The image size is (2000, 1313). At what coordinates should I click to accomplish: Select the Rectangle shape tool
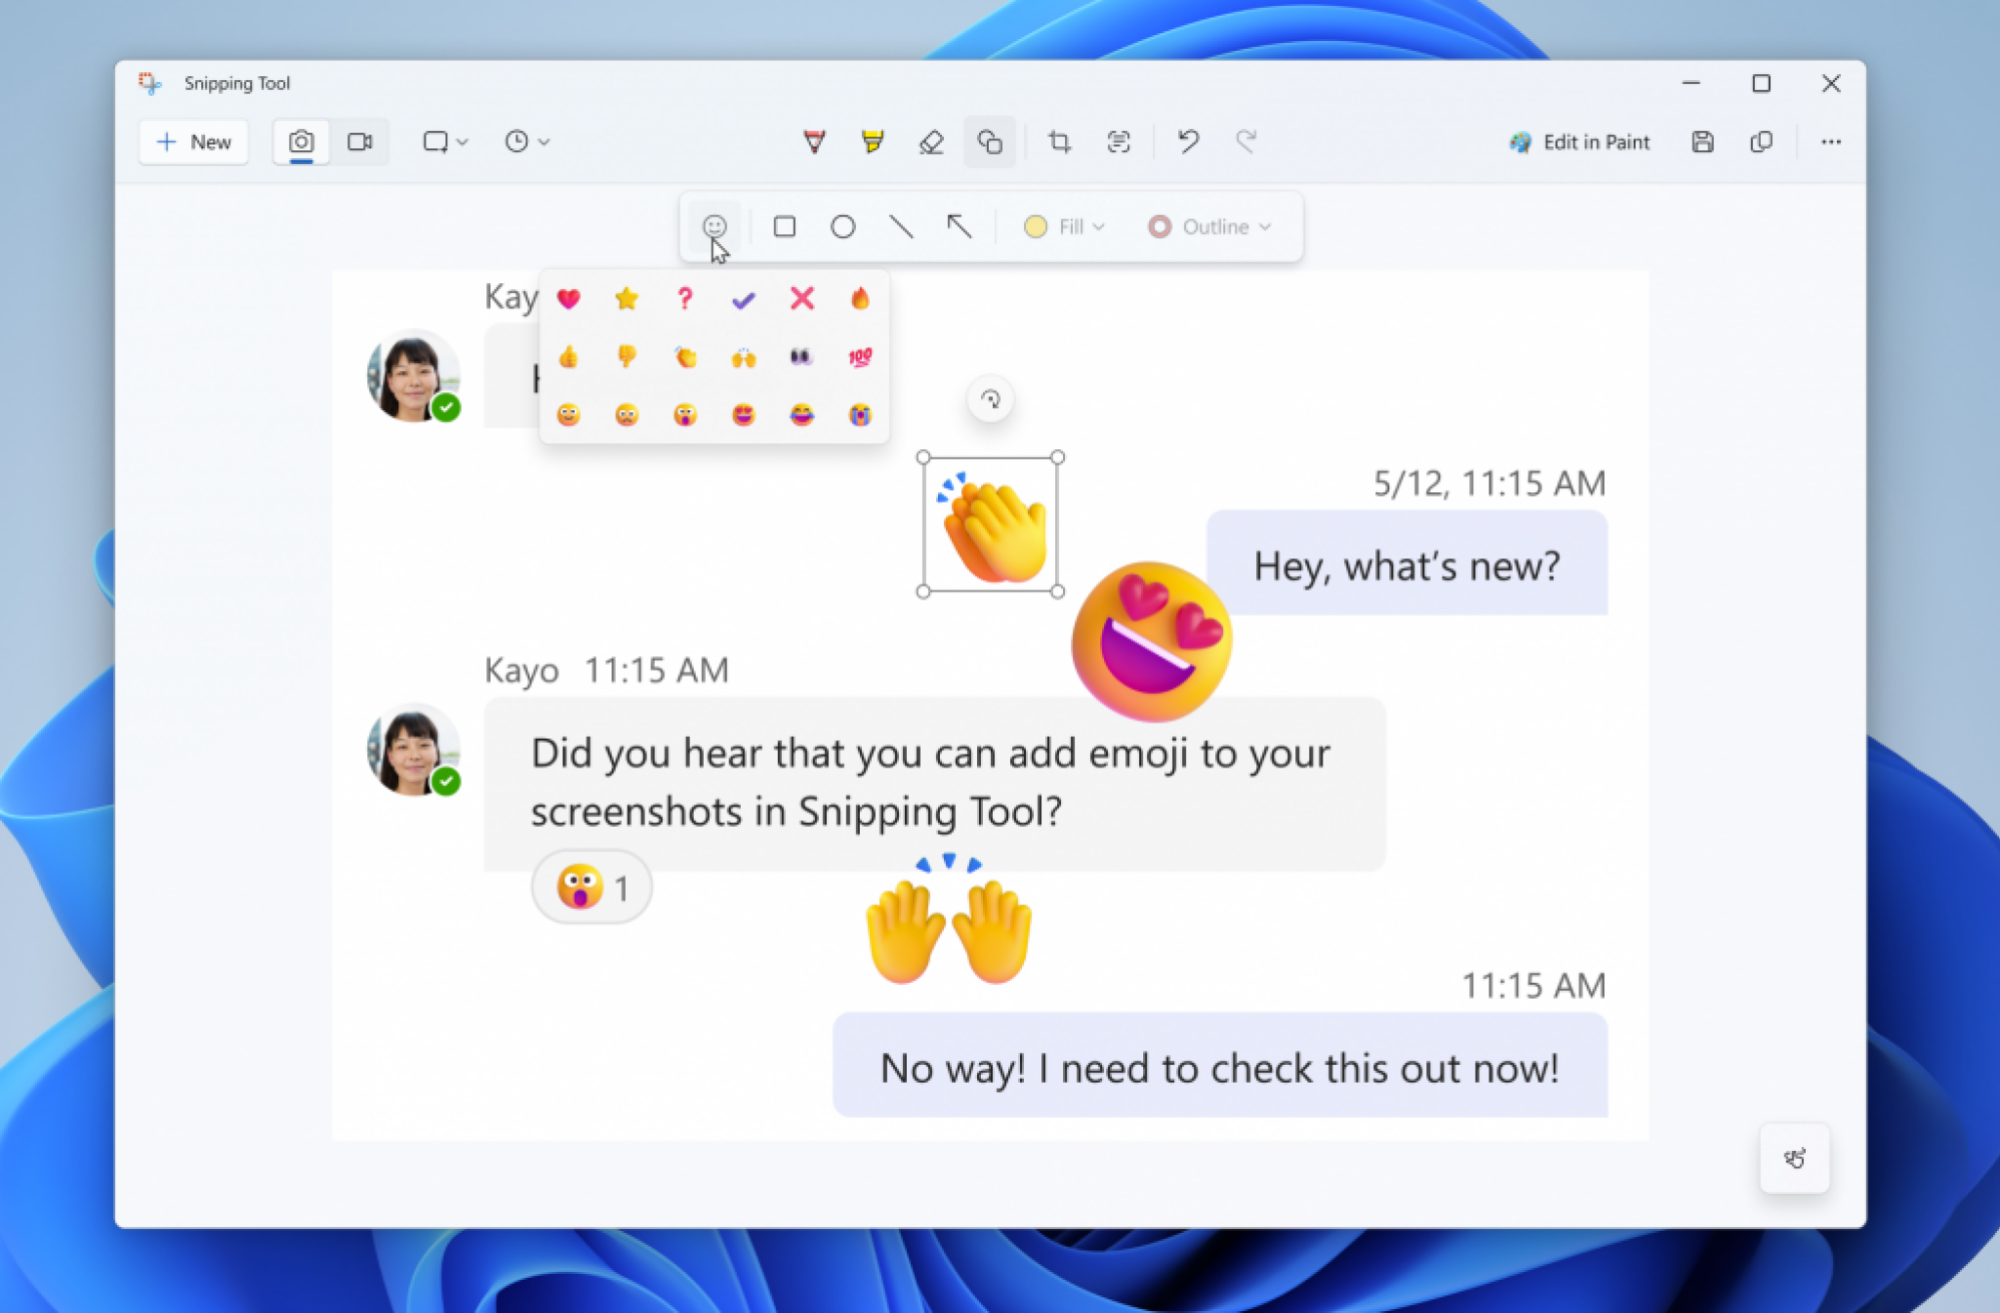pos(784,227)
